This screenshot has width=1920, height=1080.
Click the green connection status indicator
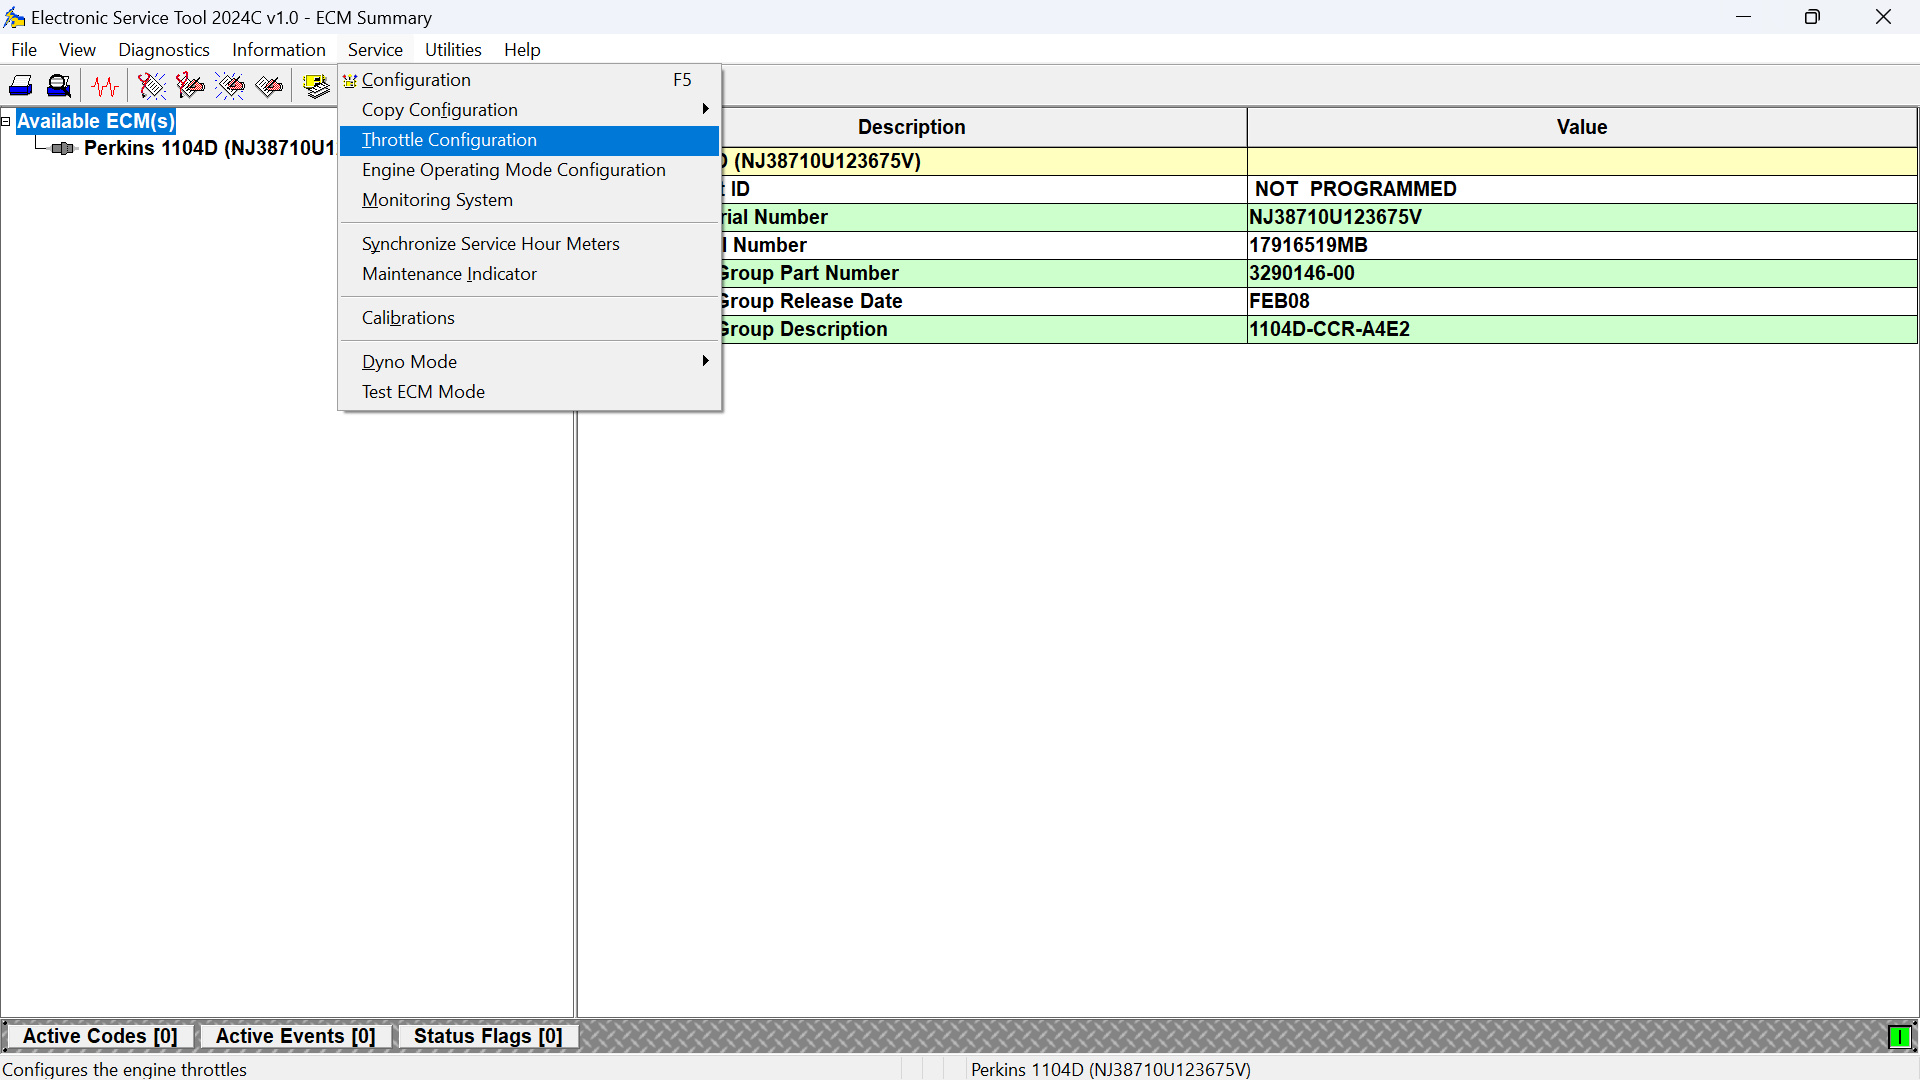point(1899,1037)
